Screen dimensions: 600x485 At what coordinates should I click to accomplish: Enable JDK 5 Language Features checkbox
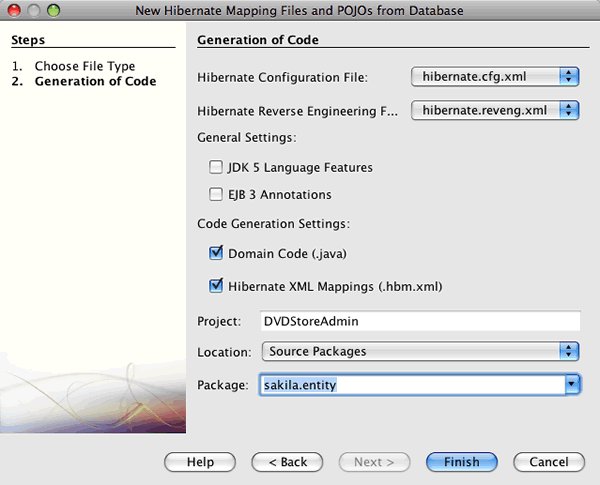tap(216, 167)
